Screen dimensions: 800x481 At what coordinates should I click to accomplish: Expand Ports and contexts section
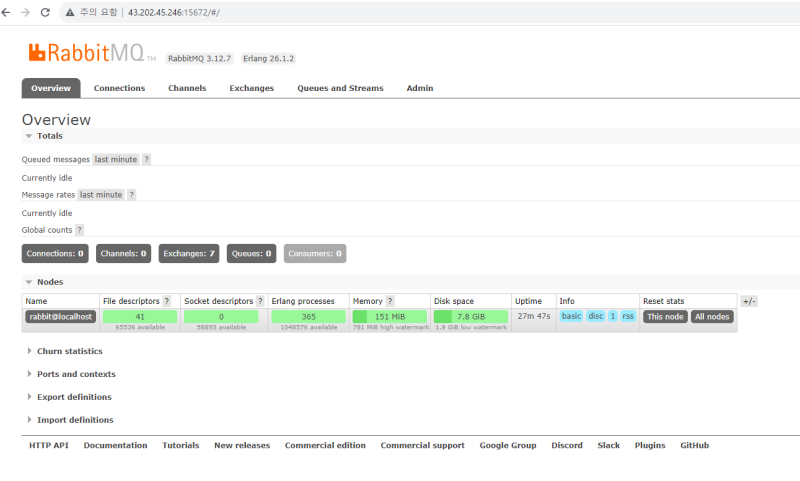pos(75,374)
